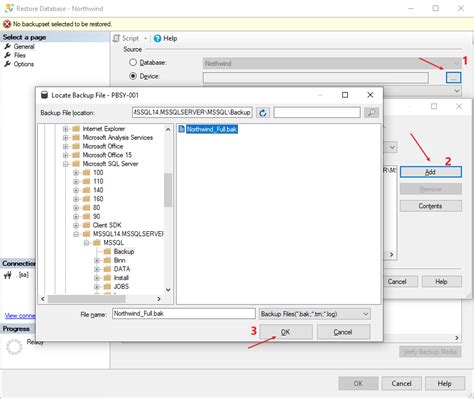Click the search magnifier icon in Locate Backup File
This screenshot has height=399, width=474.
click(x=371, y=113)
